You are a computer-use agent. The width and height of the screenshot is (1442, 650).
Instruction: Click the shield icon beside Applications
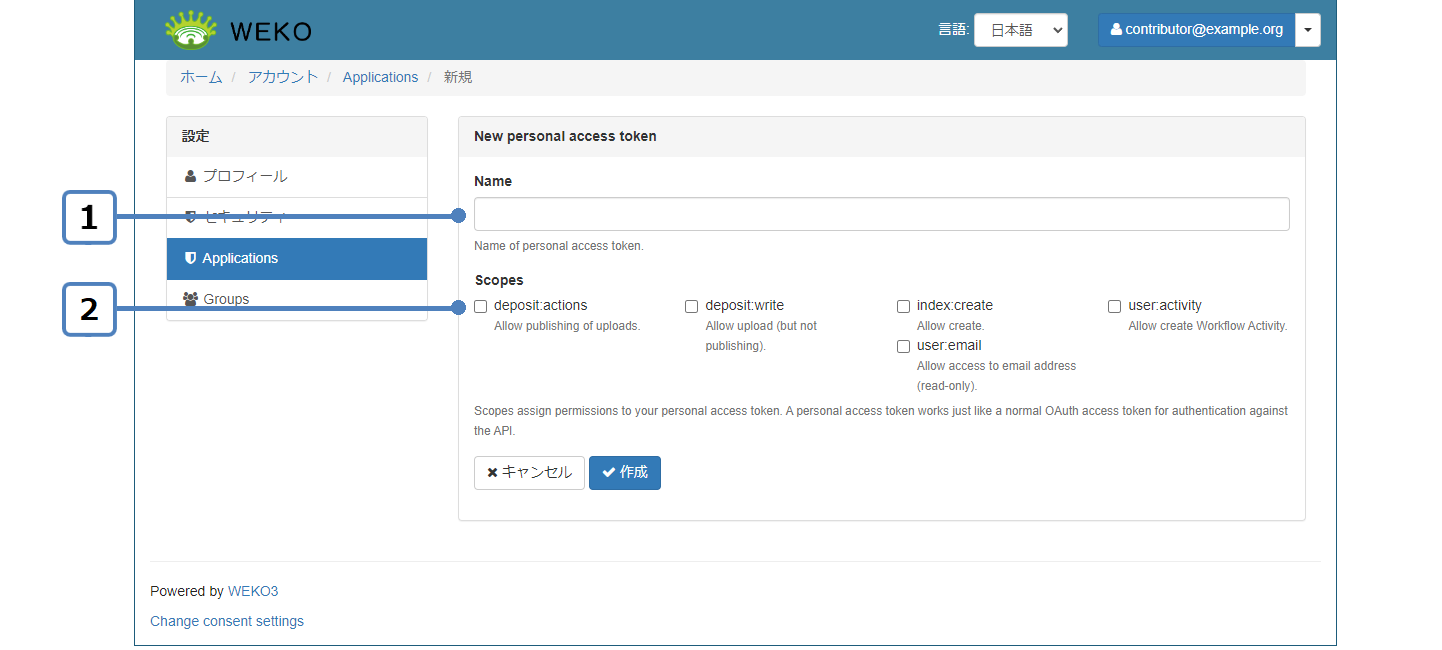tap(191, 258)
